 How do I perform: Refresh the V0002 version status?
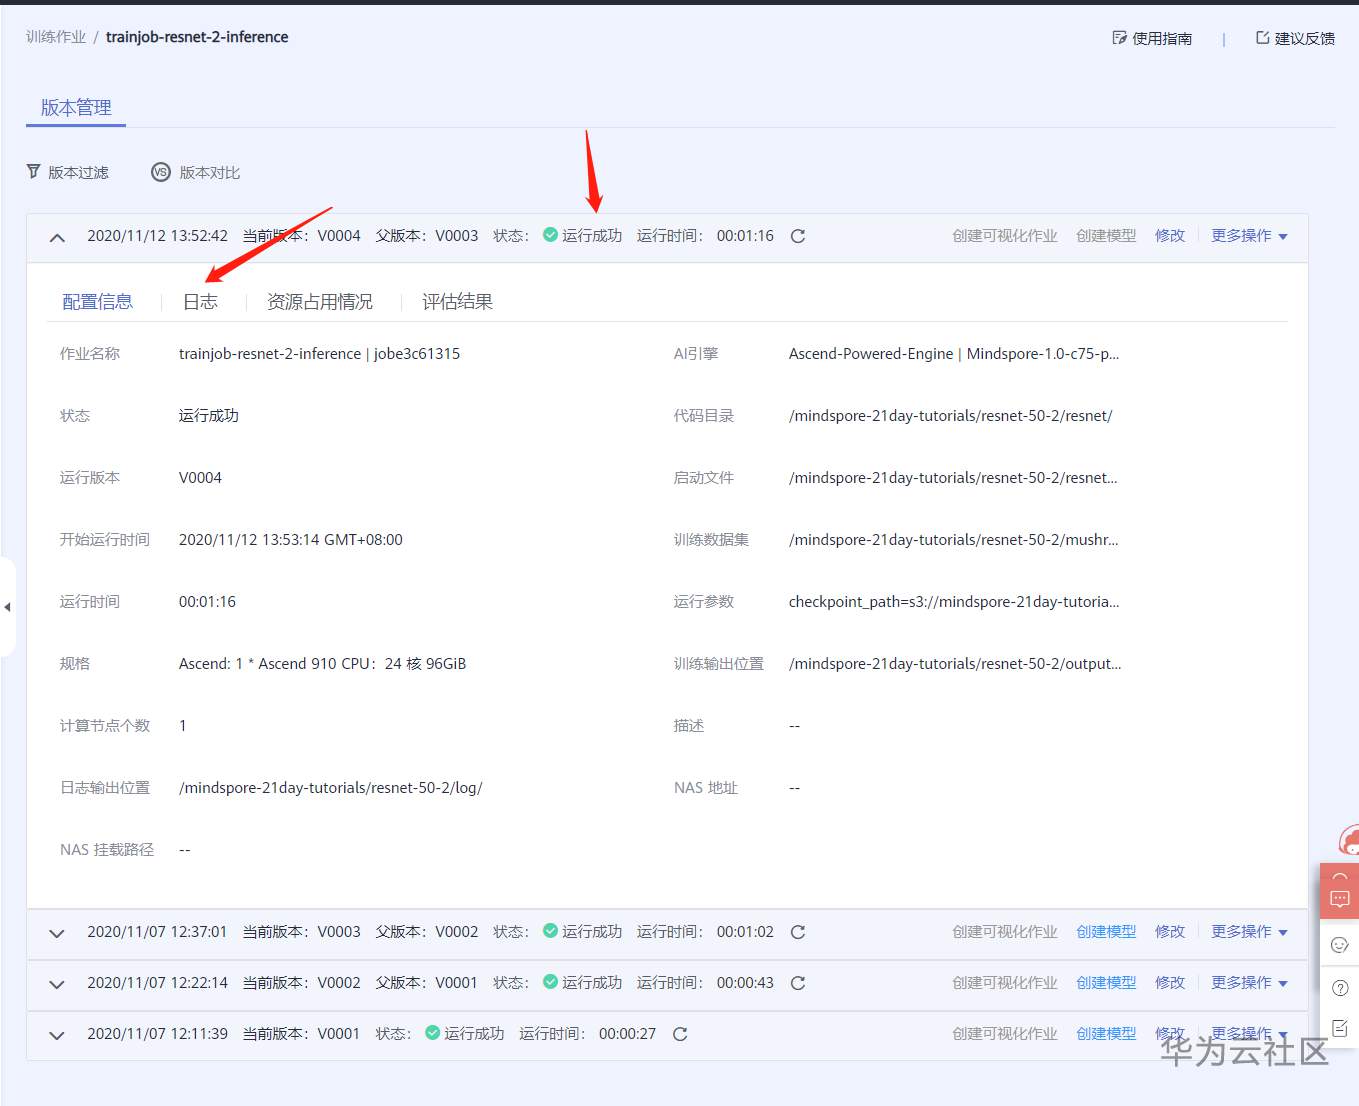(x=798, y=983)
